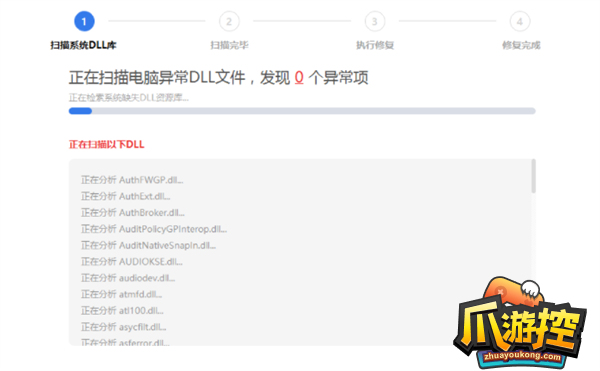Image resolution: width=600 pixels, height=371 pixels.
Task: Select the atl100.dll row
Action: tap(122, 311)
